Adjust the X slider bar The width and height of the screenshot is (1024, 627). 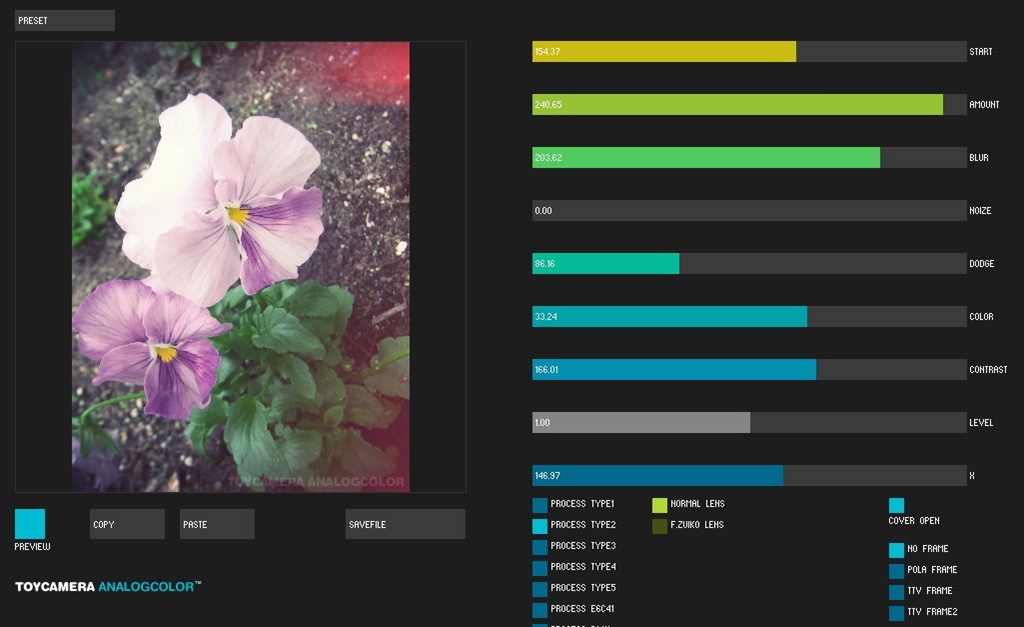(749, 475)
